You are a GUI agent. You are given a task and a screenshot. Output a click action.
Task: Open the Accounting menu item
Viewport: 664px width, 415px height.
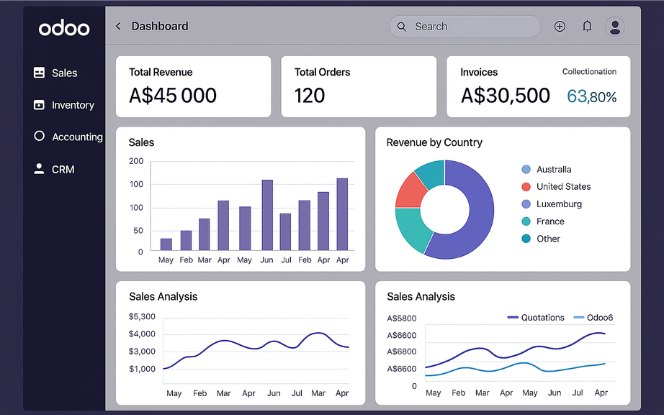tap(77, 137)
